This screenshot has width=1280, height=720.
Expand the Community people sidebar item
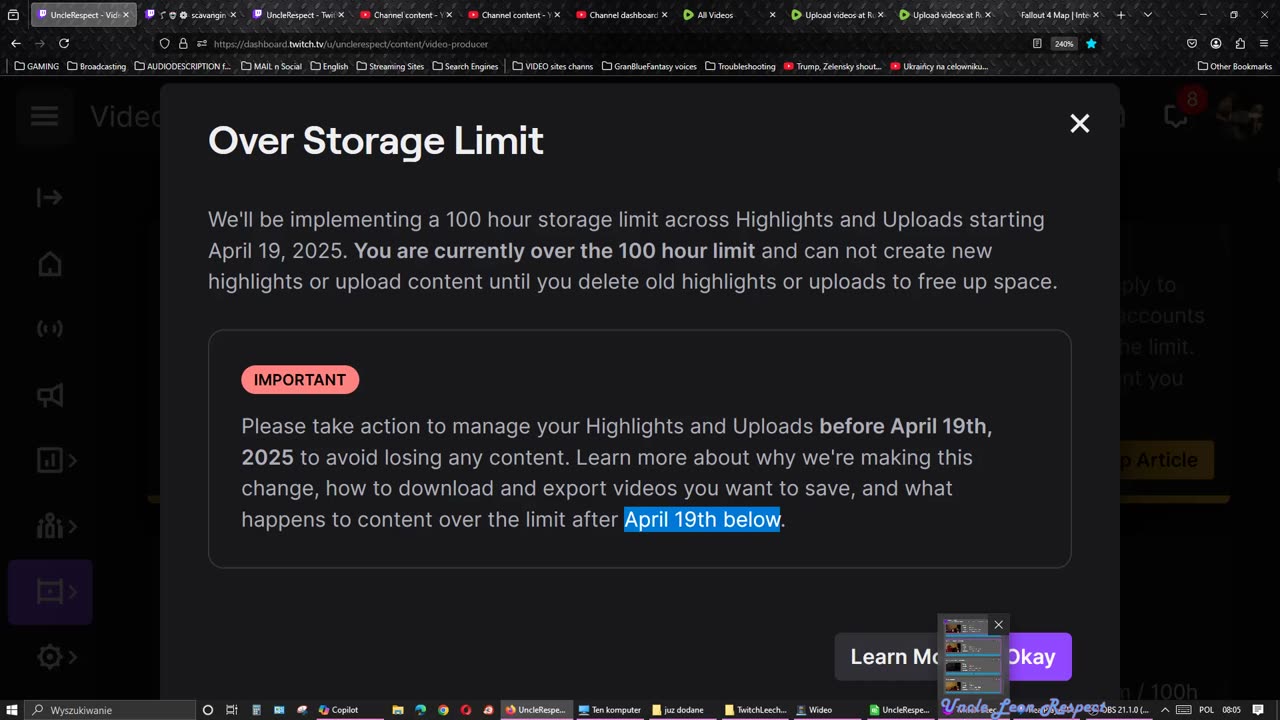[55, 526]
